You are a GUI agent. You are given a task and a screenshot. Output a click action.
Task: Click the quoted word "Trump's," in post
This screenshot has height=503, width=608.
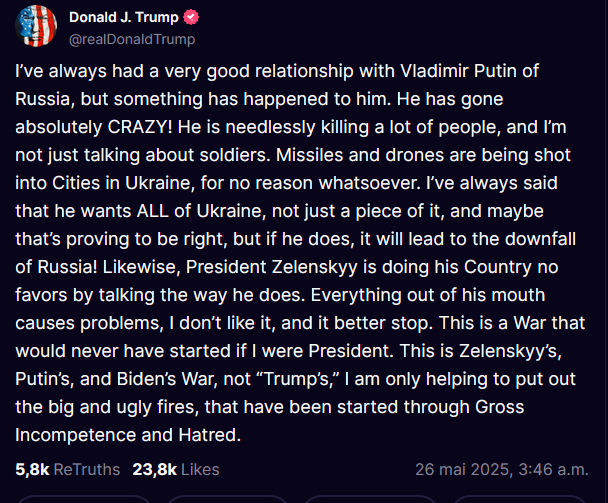[298, 379]
